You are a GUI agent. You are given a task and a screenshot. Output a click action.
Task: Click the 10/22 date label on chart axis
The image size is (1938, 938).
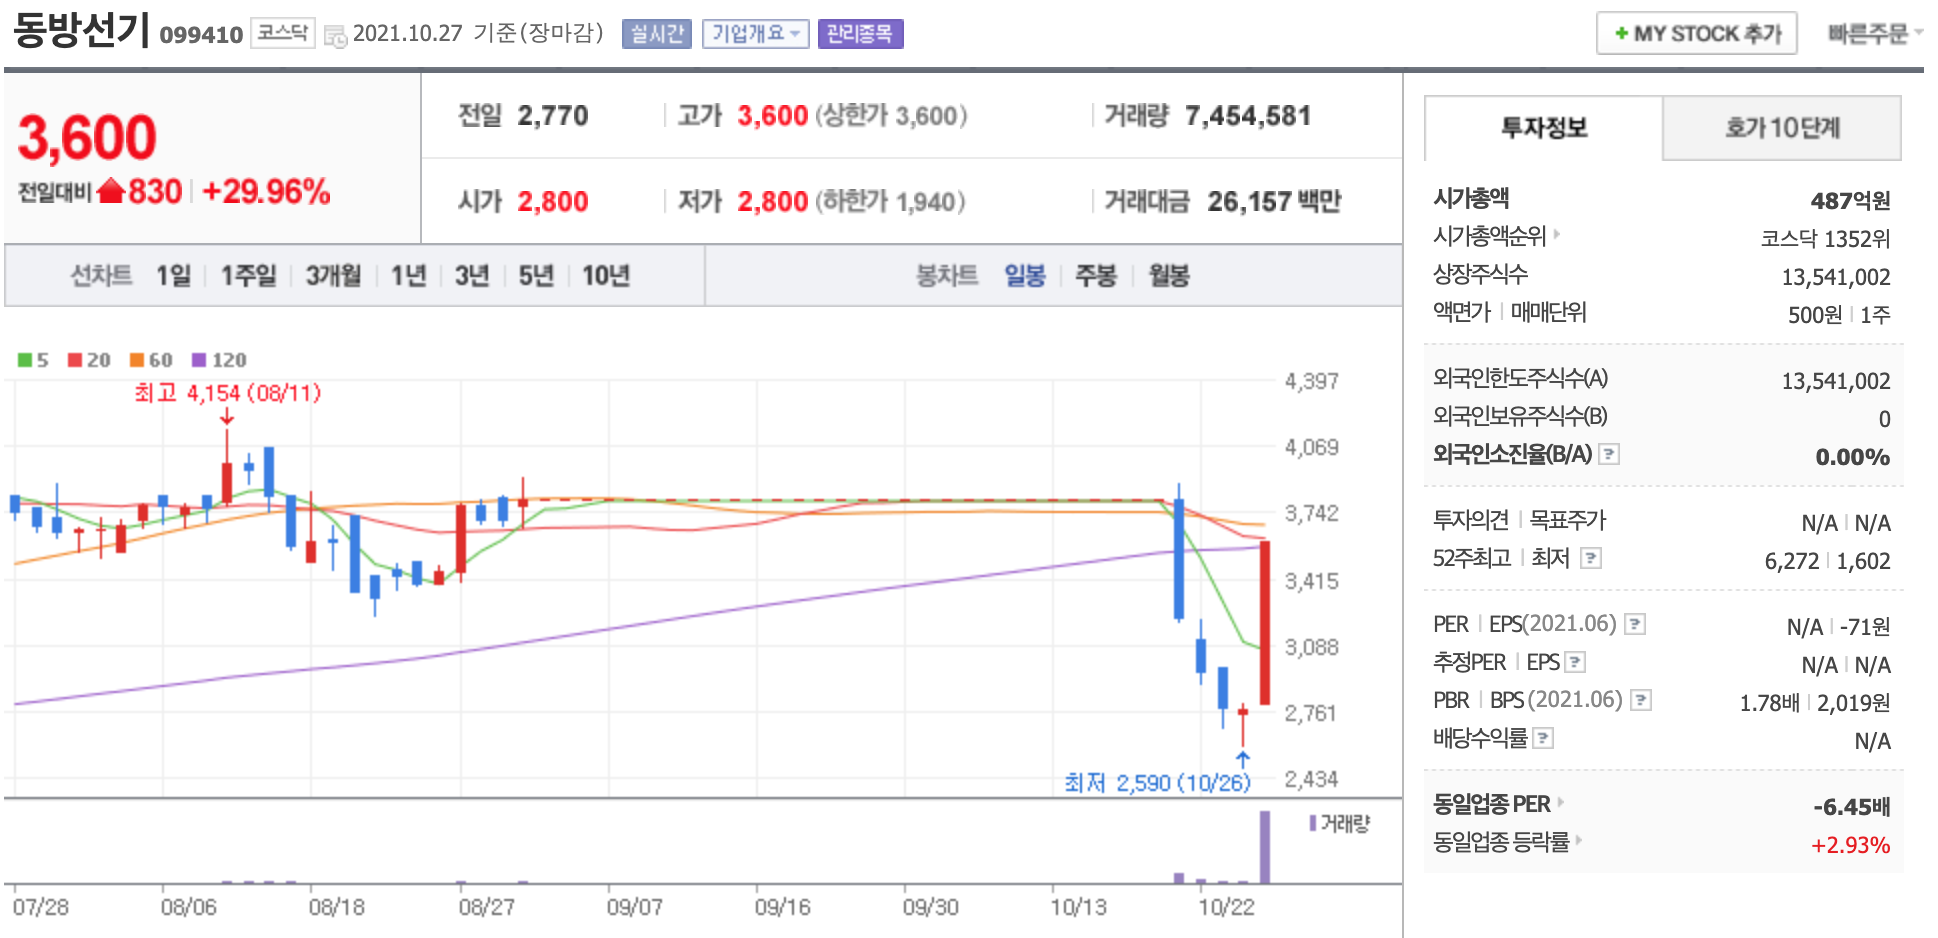point(1226,907)
